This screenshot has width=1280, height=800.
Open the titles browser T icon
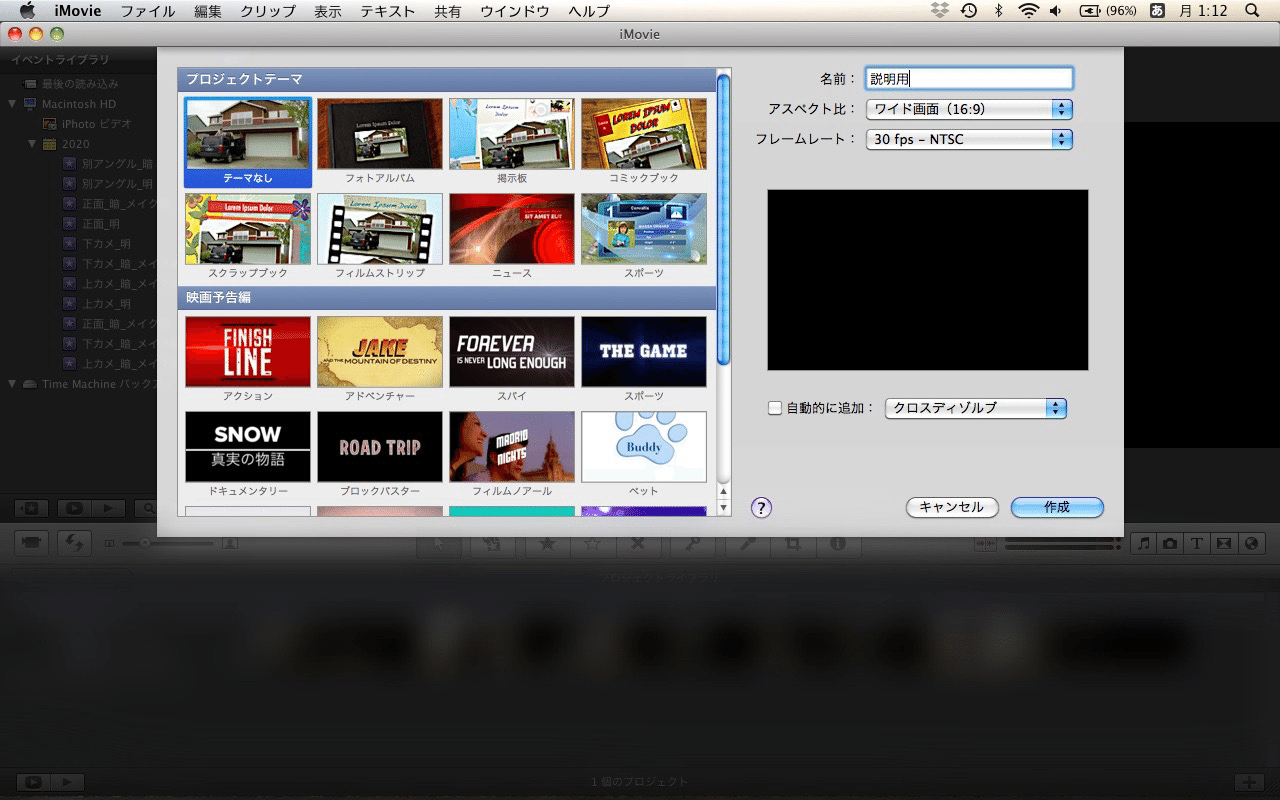pyautogui.click(x=1197, y=543)
